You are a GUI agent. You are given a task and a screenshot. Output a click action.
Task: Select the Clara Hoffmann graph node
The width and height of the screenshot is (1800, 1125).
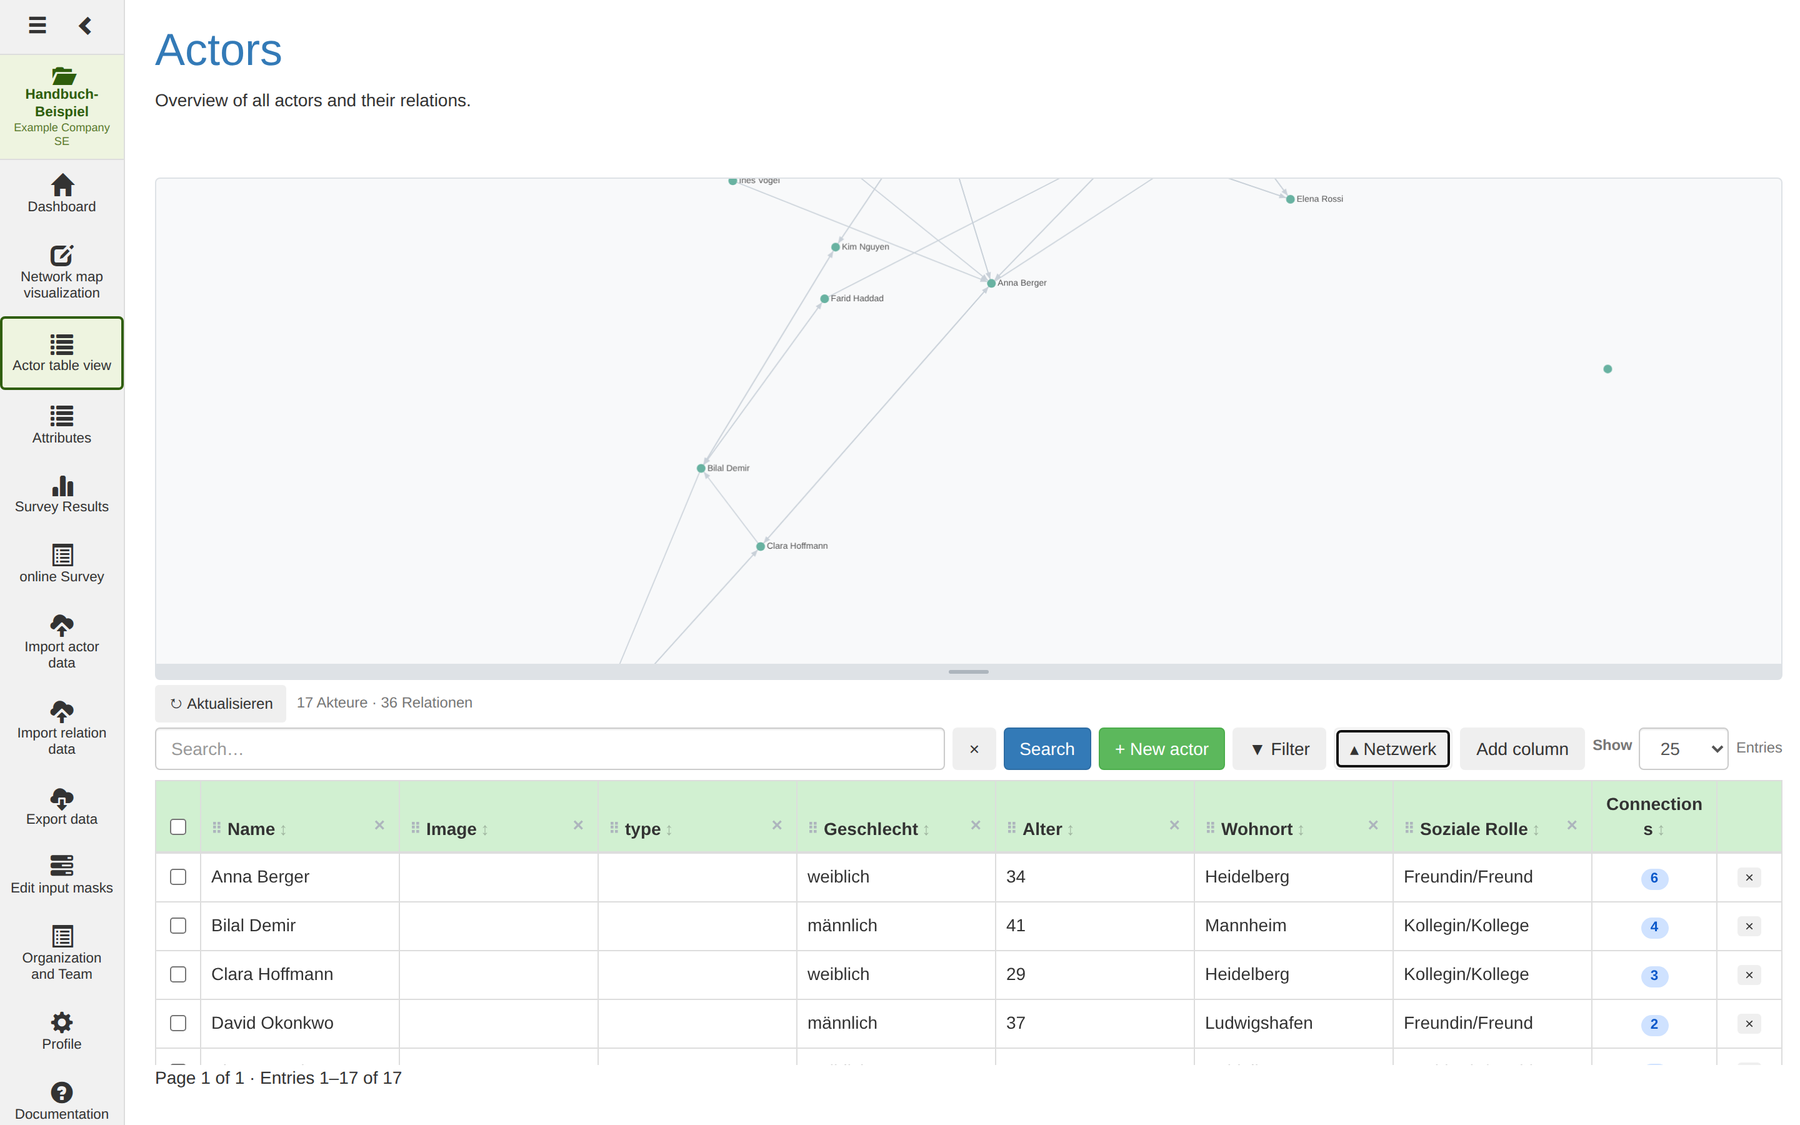click(760, 546)
